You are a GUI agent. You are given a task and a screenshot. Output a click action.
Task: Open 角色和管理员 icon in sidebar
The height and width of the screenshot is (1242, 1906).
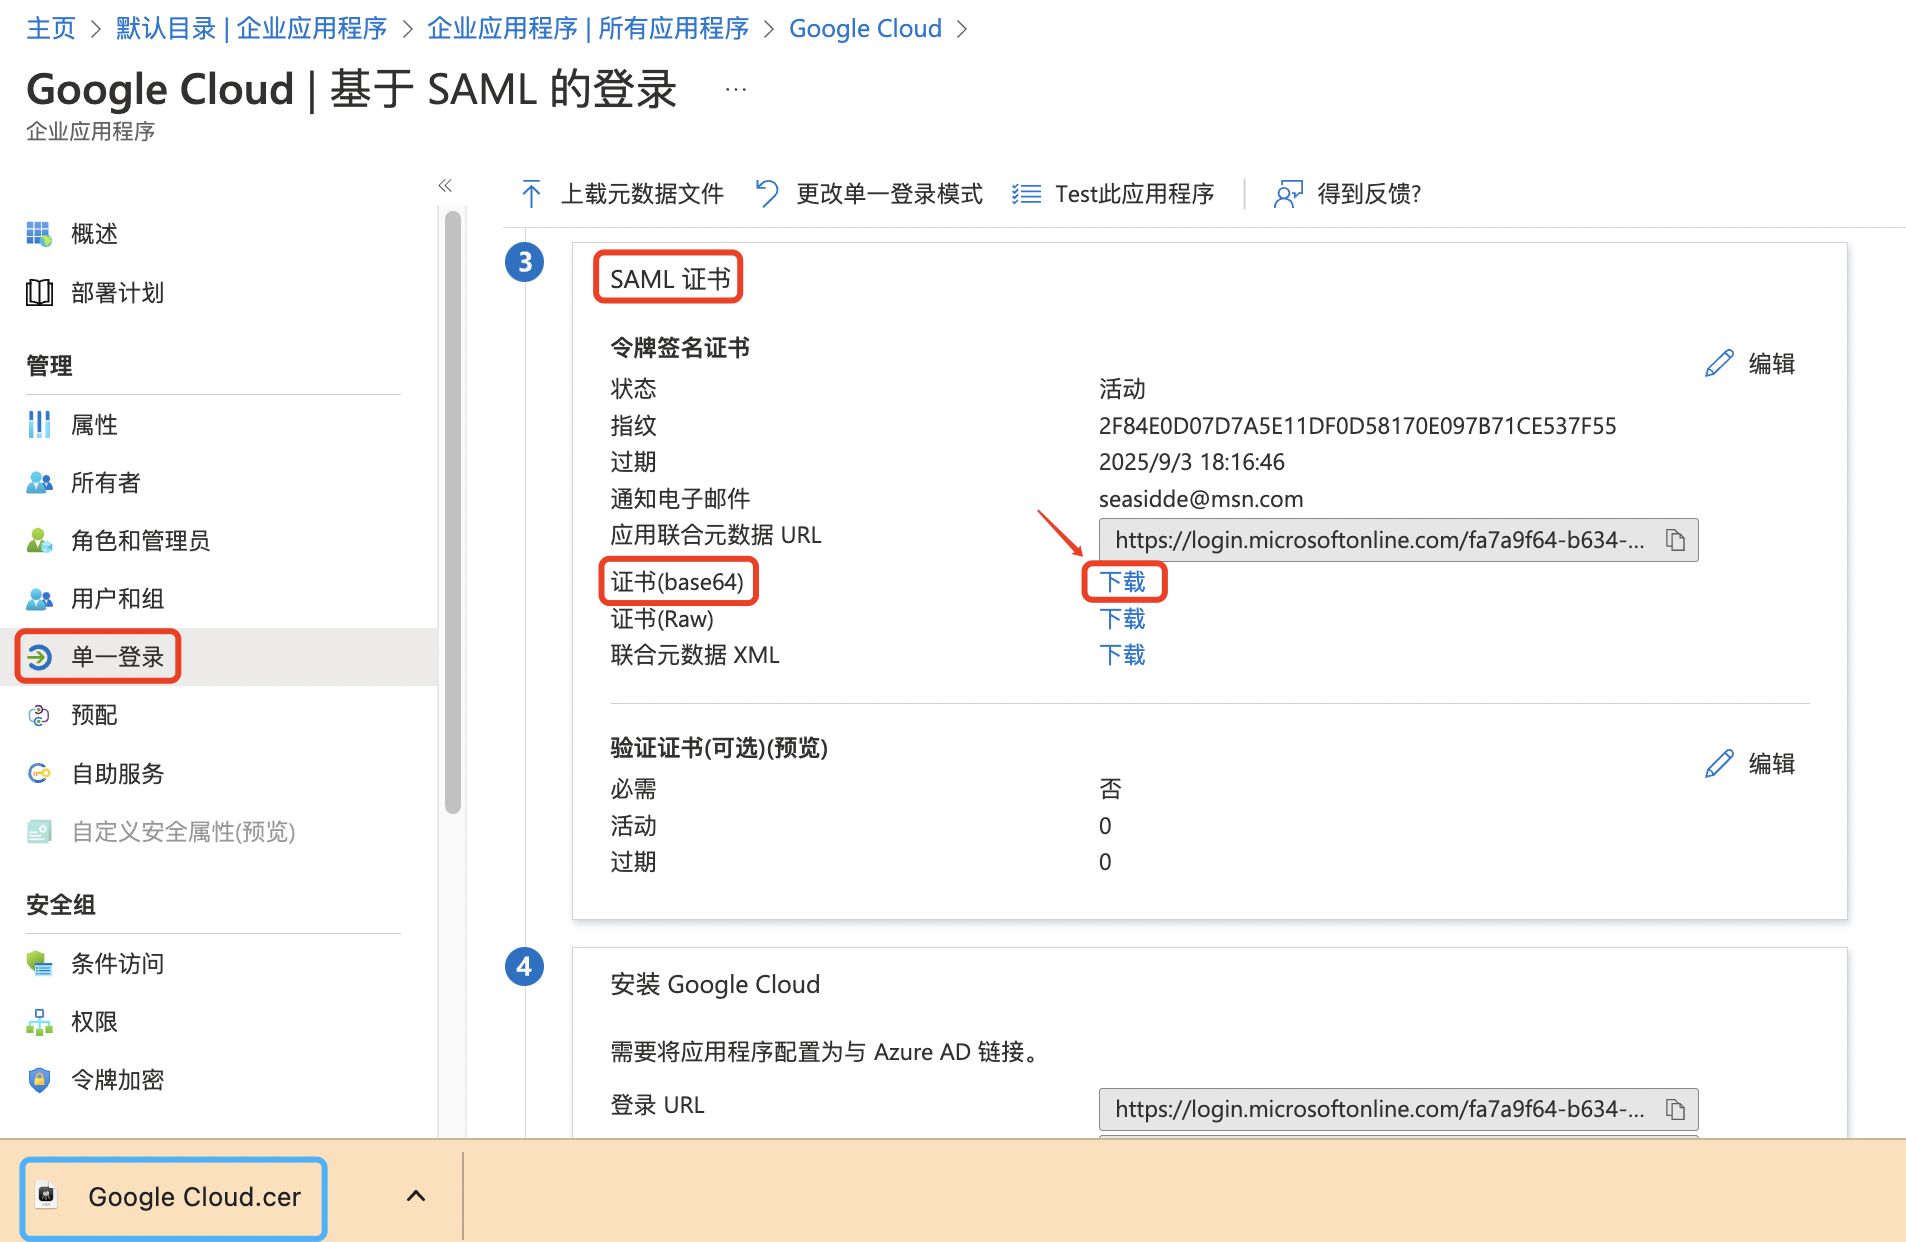click(x=39, y=541)
